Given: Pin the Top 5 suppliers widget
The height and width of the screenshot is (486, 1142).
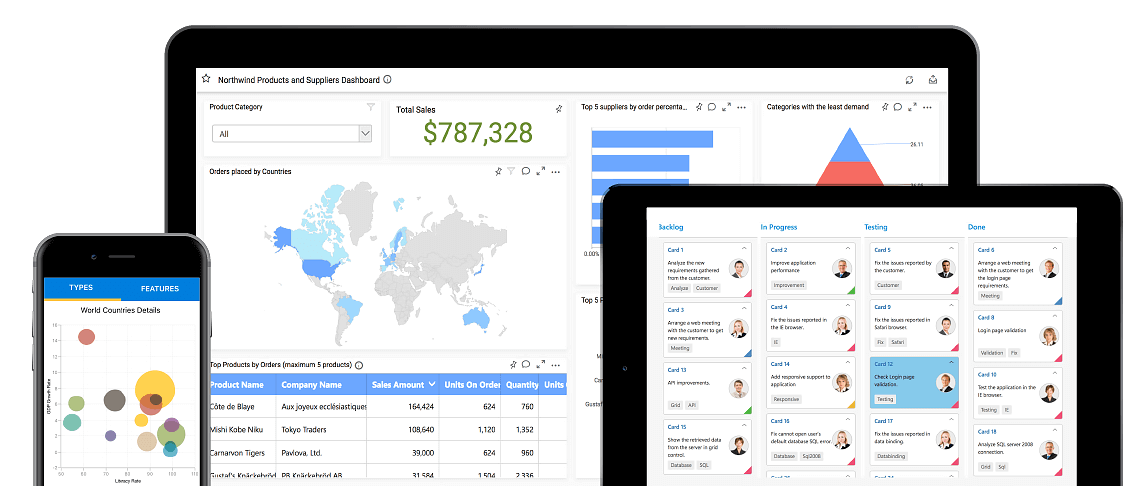Looking at the screenshot, I should [x=698, y=107].
